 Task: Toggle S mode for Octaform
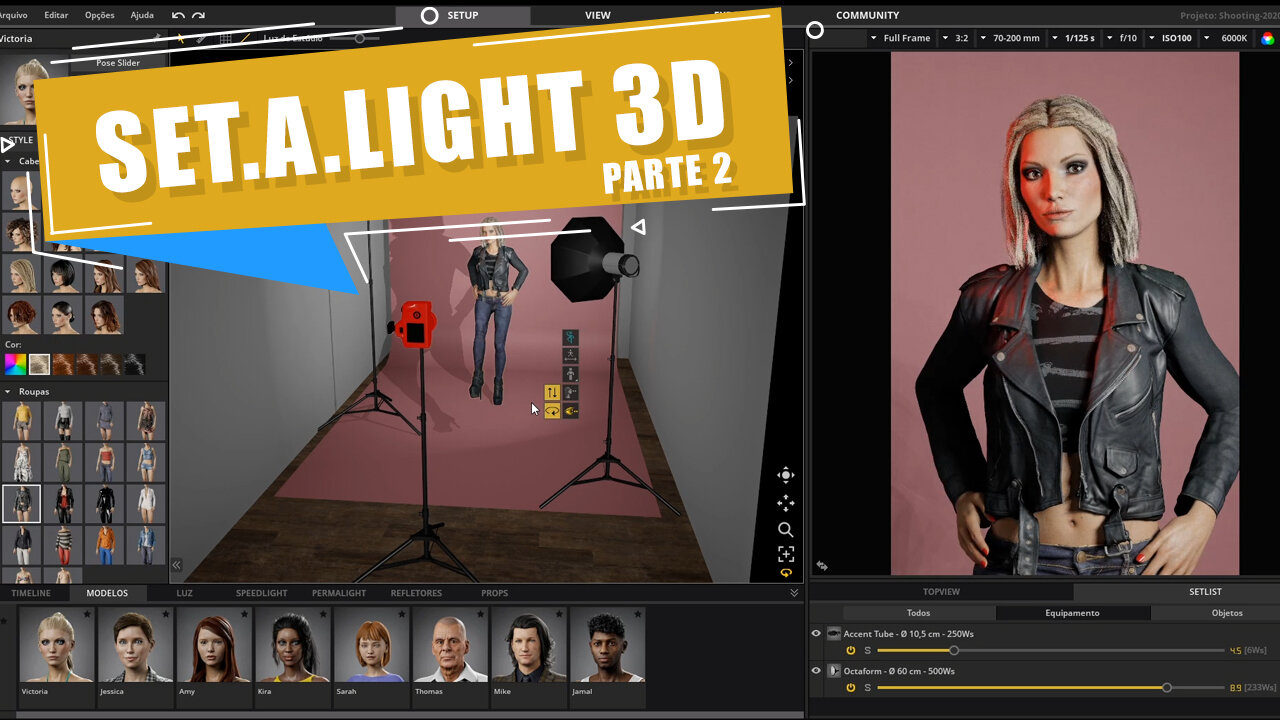867,688
